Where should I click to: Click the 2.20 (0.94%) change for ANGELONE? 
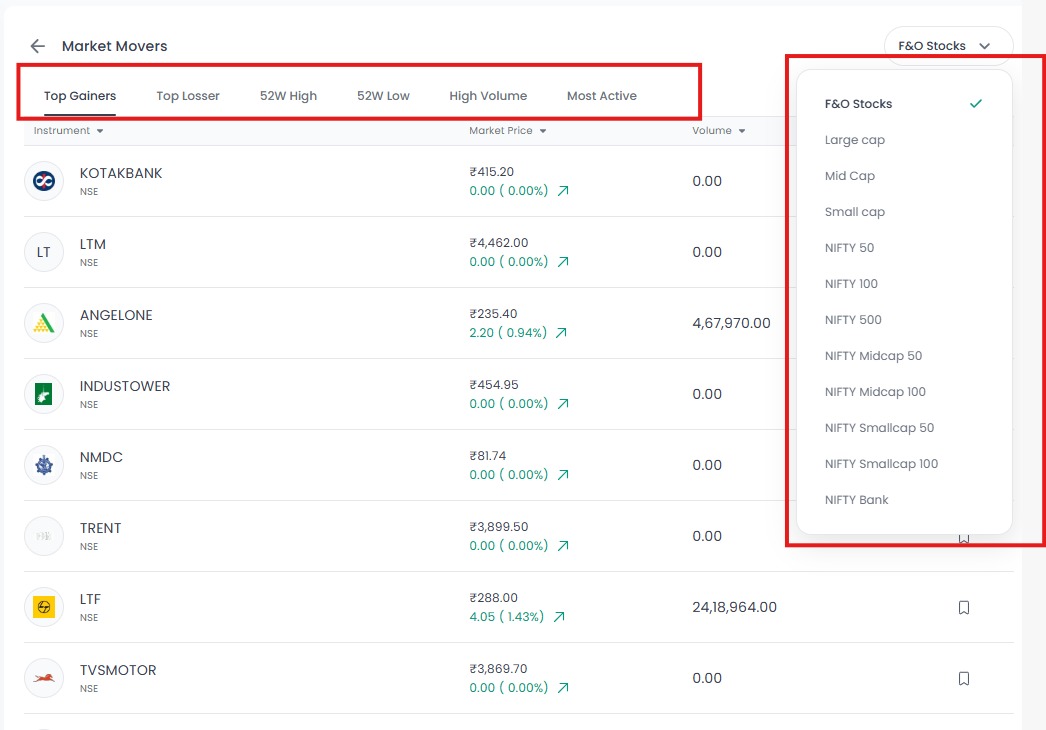(508, 332)
